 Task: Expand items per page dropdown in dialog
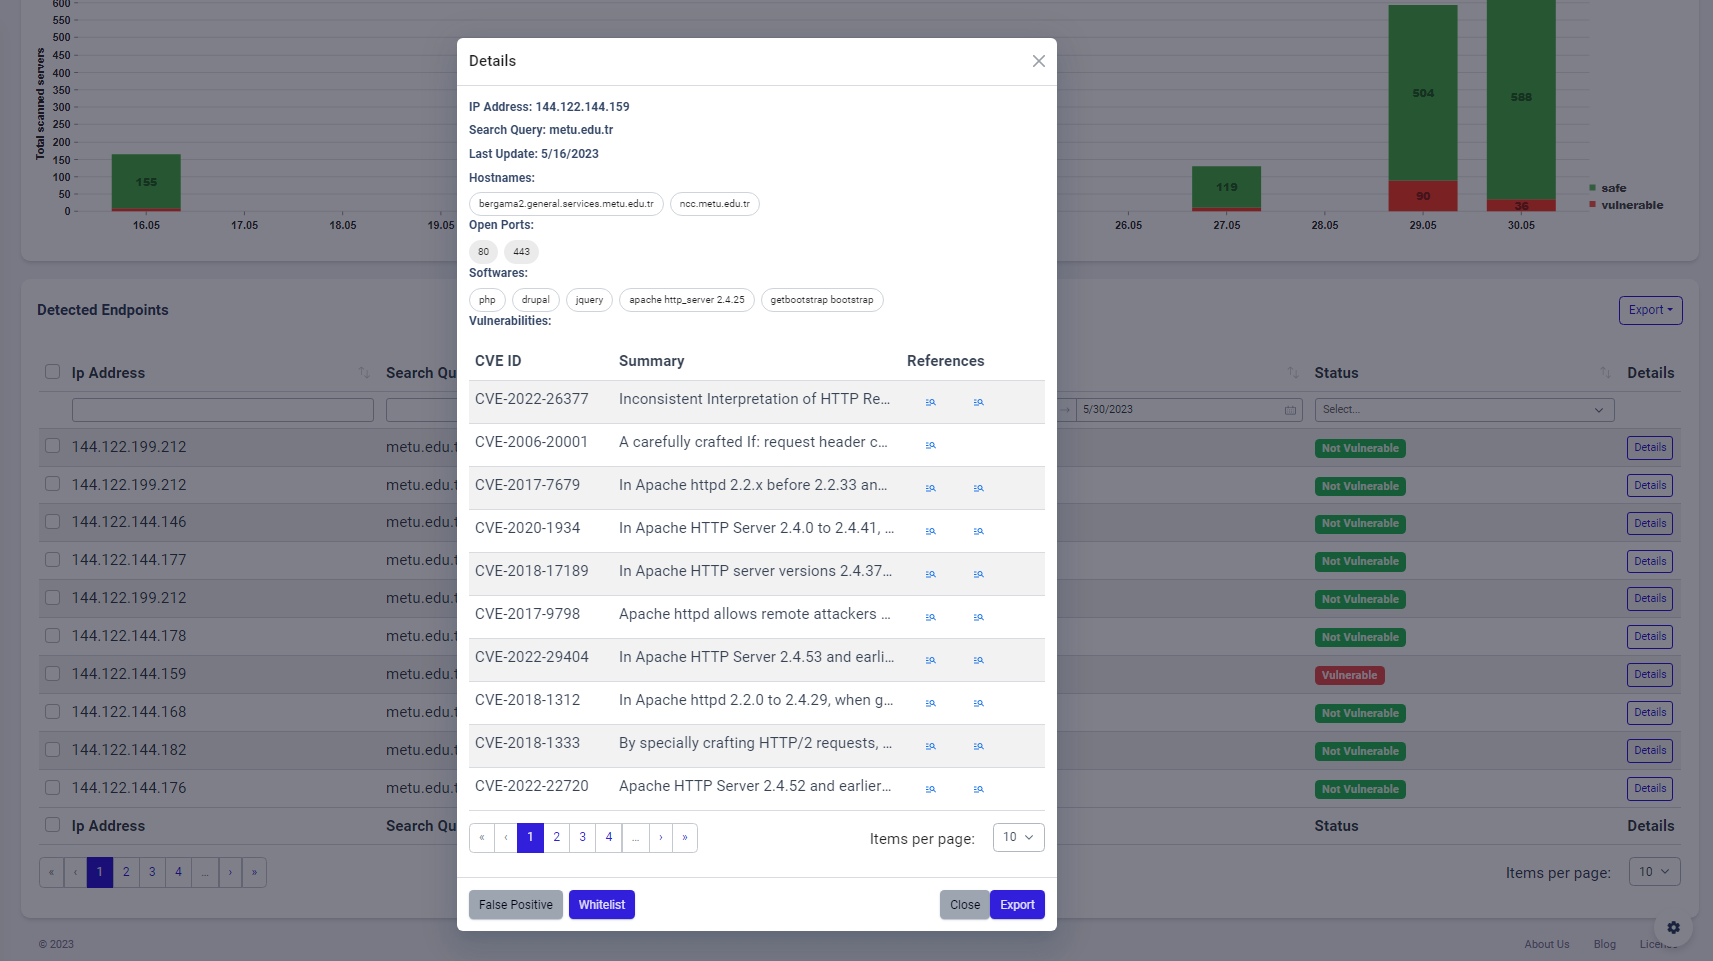point(1018,837)
